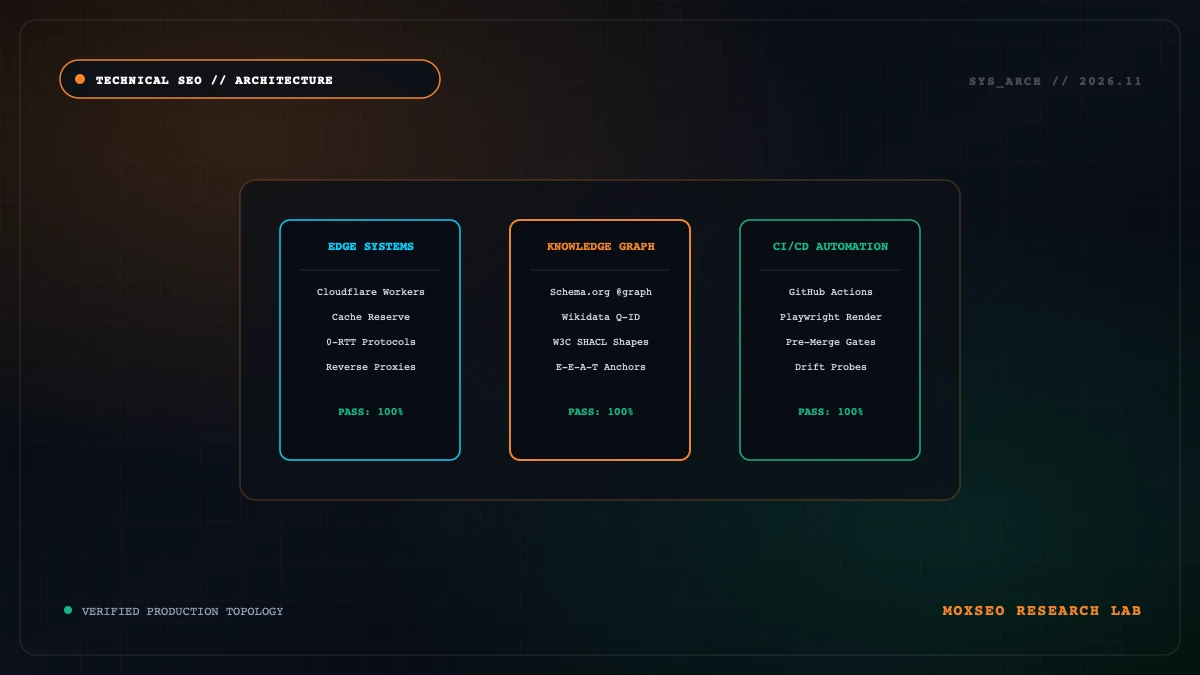Image resolution: width=1200 pixels, height=675 pixels.
Task: Open the Knowledge Graph card heading
Action: tap(601, 246)
